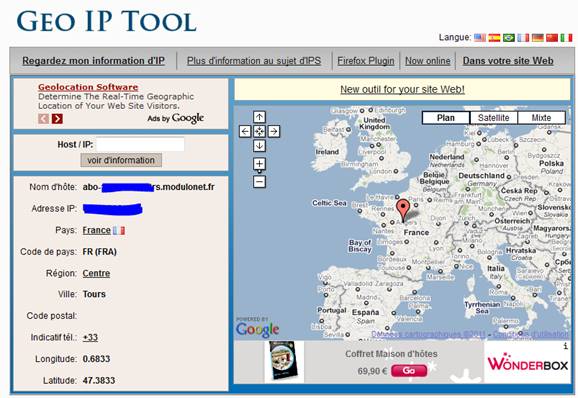This screenshot has width=578, height=398.
Task: Zoom out with the map minus button
Action: (x=260, y=181)
